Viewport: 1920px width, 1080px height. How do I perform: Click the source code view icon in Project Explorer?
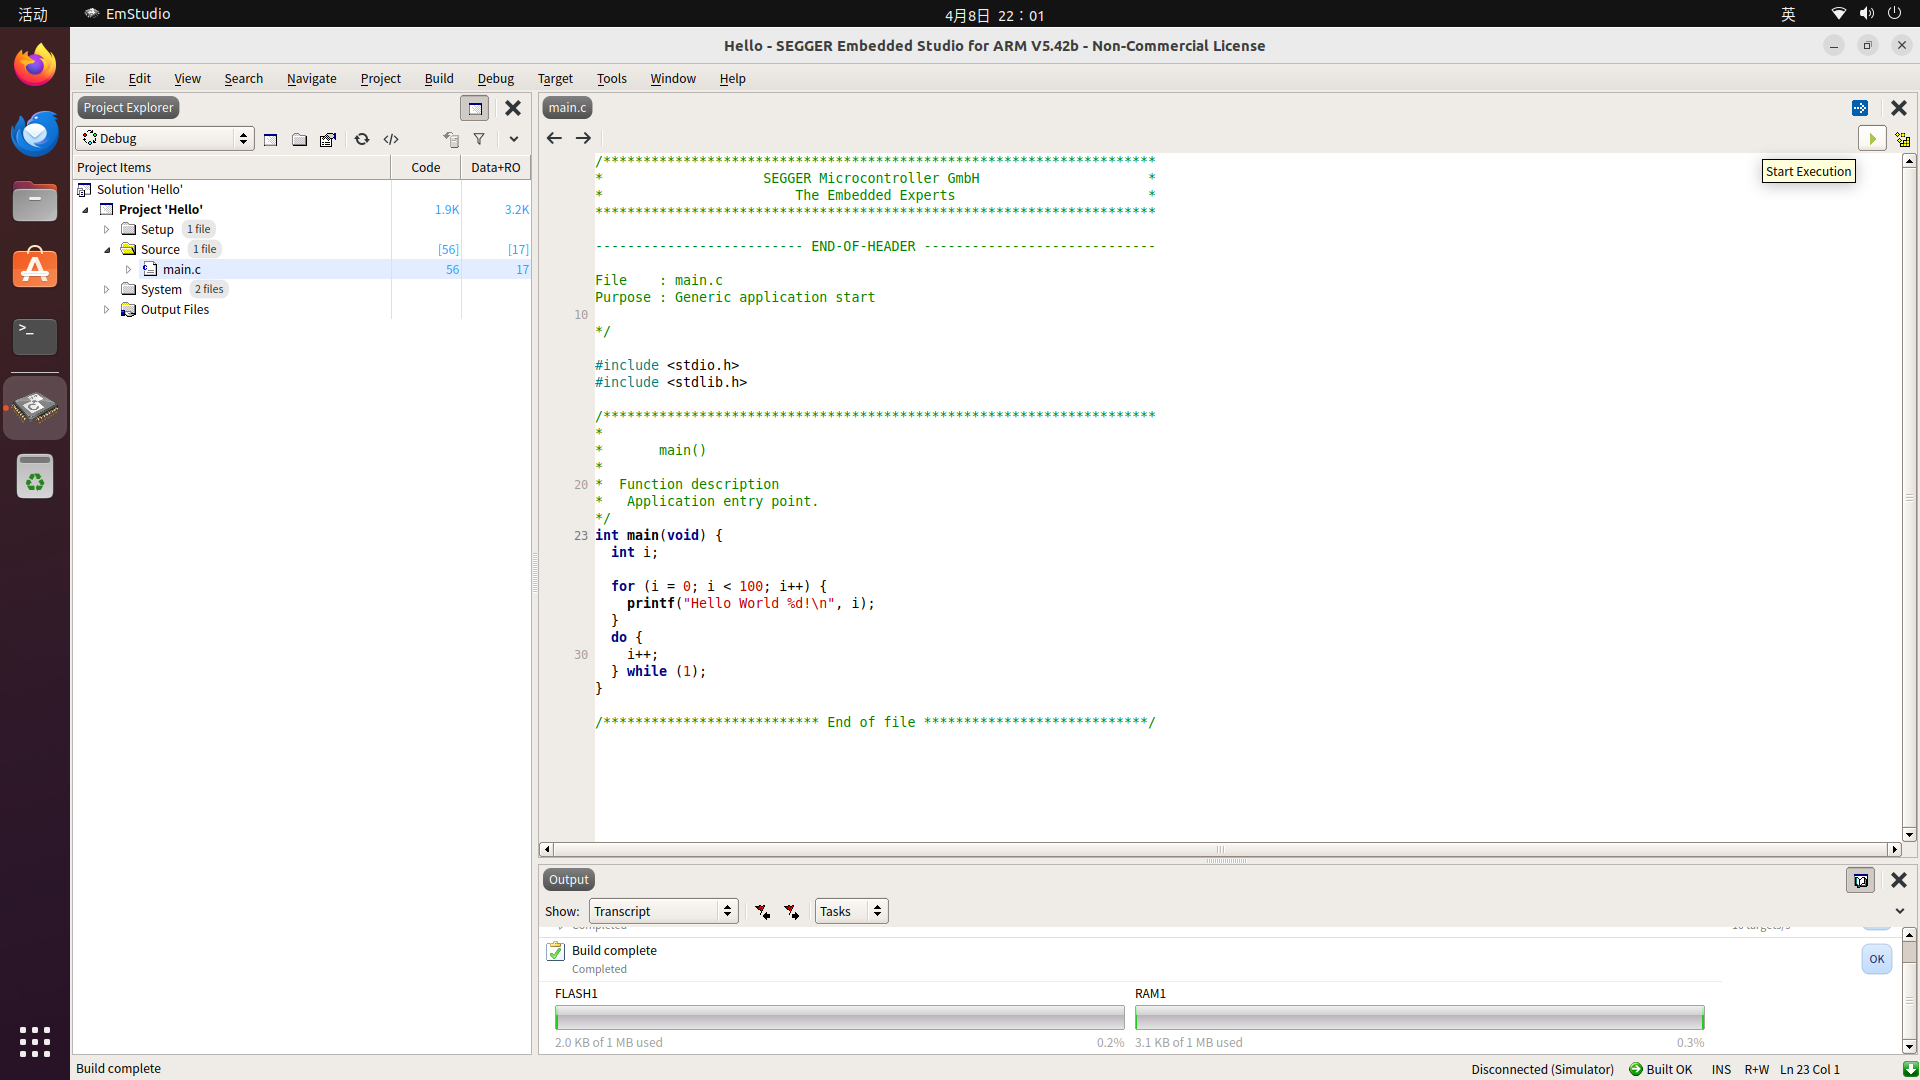tap(391, 139)
